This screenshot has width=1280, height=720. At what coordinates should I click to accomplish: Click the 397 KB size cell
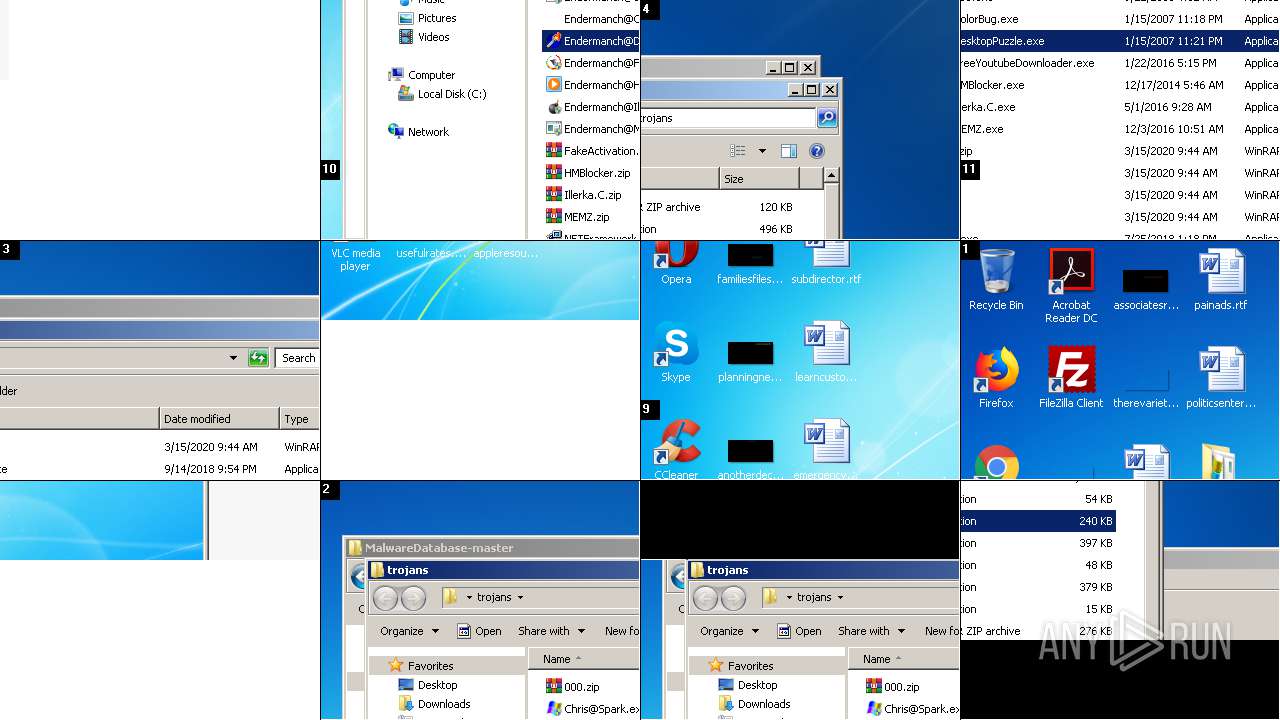[1096, 543]
